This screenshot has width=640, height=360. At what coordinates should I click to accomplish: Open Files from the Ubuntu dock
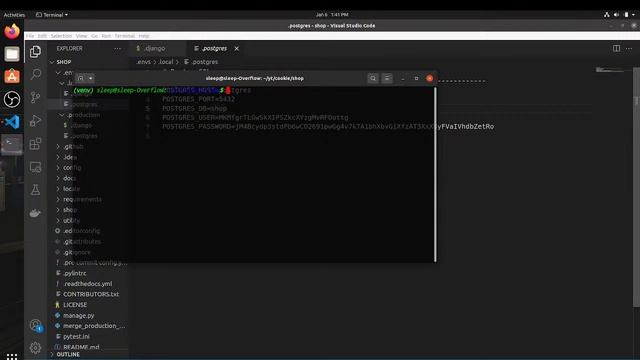pyautogui.click(x=12, y=54)
